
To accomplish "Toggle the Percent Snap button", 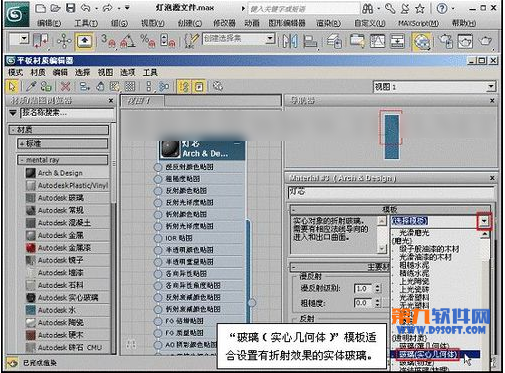I will [x=148, y=41].
